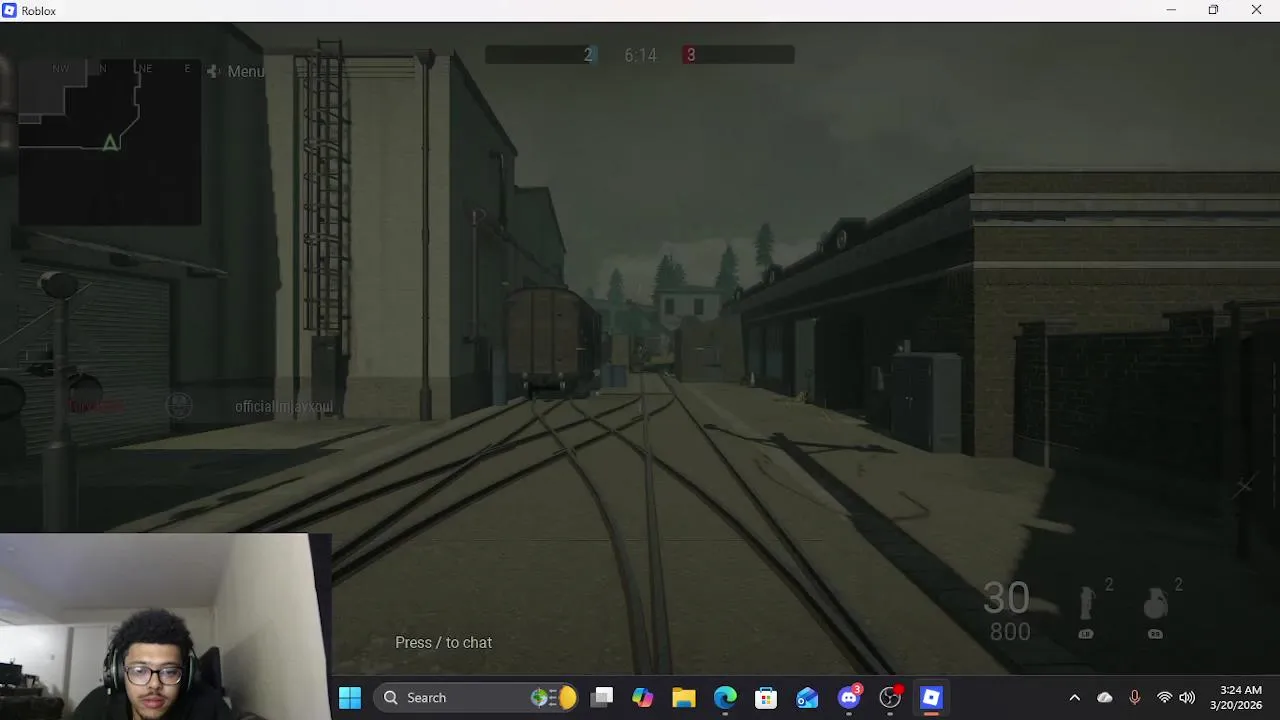Open Microsoft Store from the taskbar
Screen dimensions: 1280x720
[x=766, y=697]
